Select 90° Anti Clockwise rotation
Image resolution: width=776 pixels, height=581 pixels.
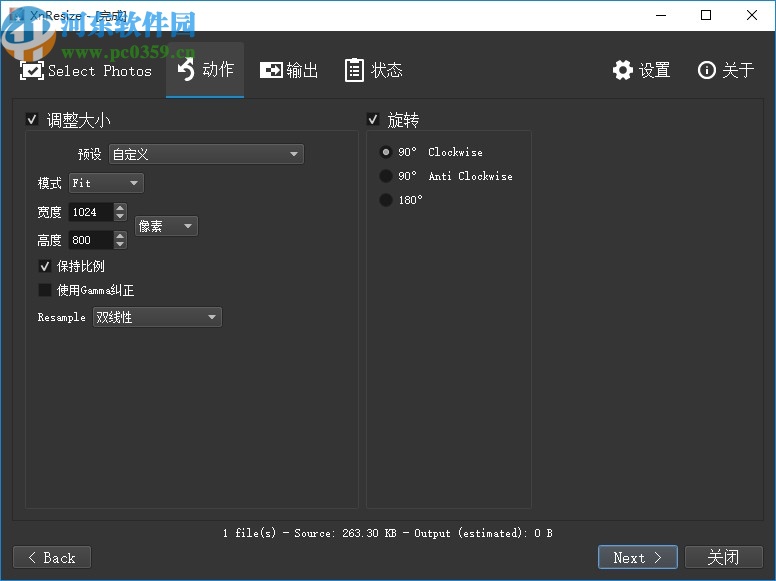[x=386, y=176]
